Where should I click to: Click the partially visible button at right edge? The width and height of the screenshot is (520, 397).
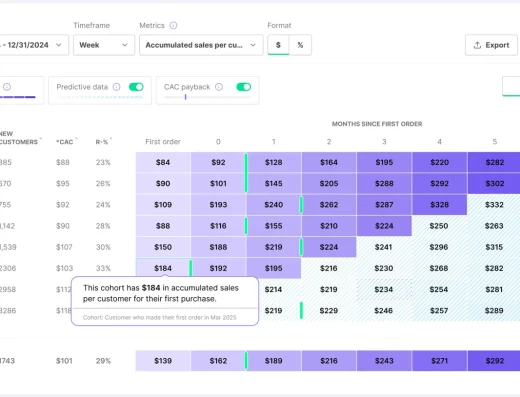click(511, 86)
